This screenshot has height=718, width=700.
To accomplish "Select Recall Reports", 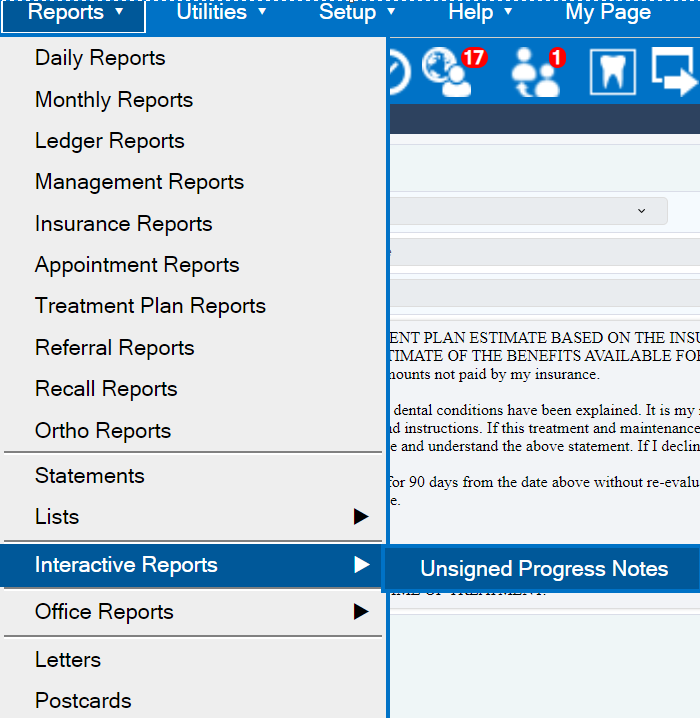I will 192,389.
